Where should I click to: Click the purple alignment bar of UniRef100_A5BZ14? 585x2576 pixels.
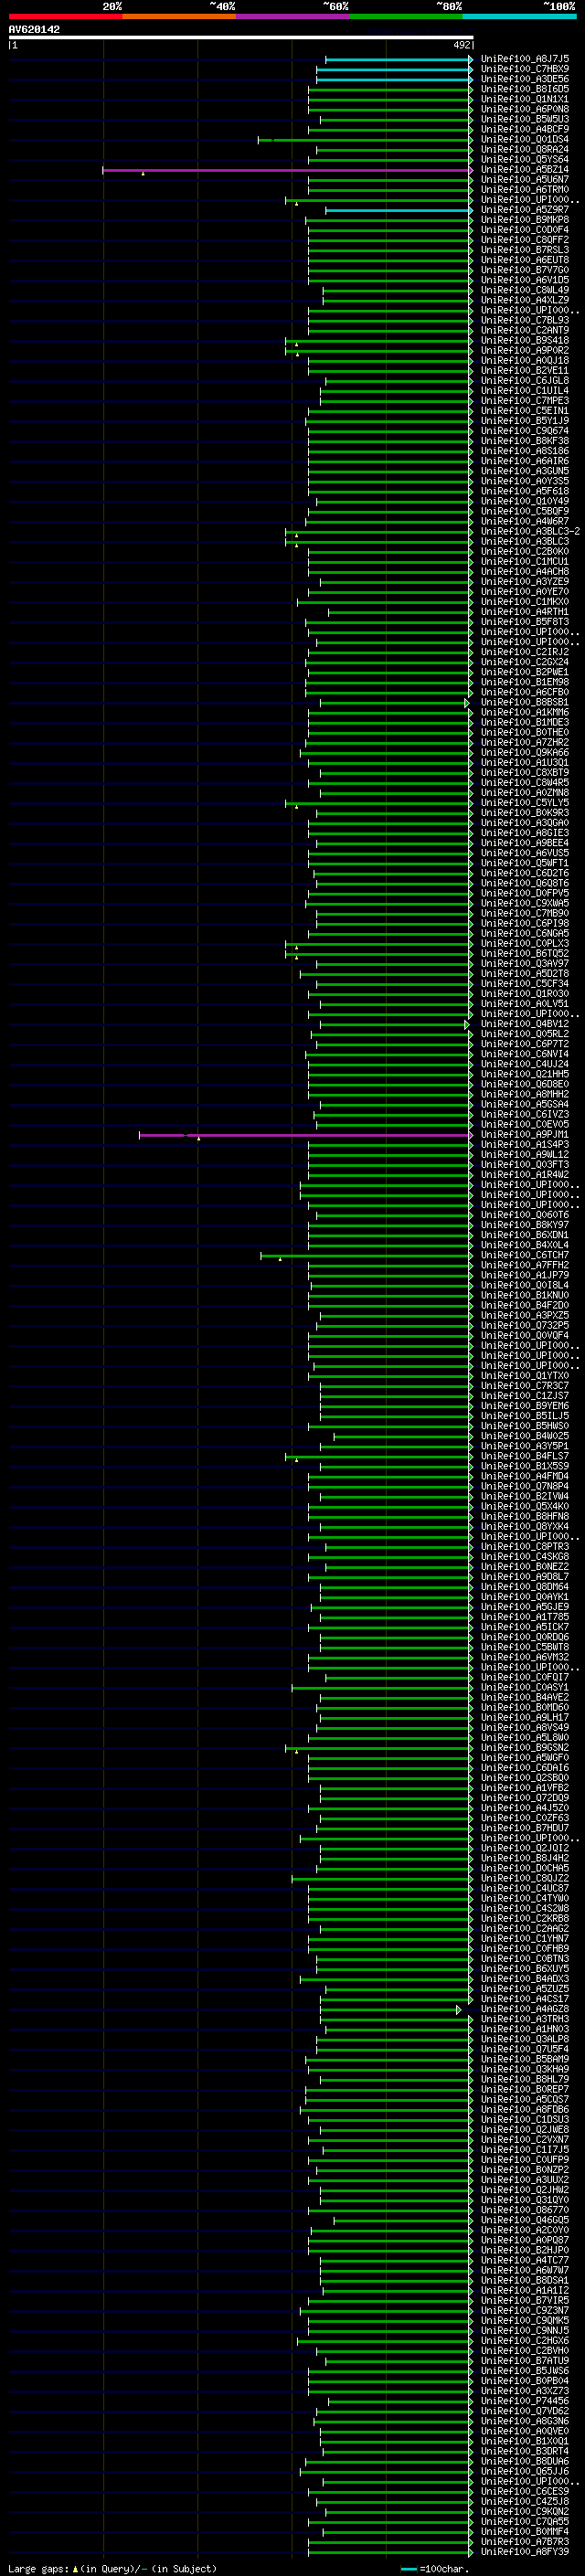tap(287, 170)
